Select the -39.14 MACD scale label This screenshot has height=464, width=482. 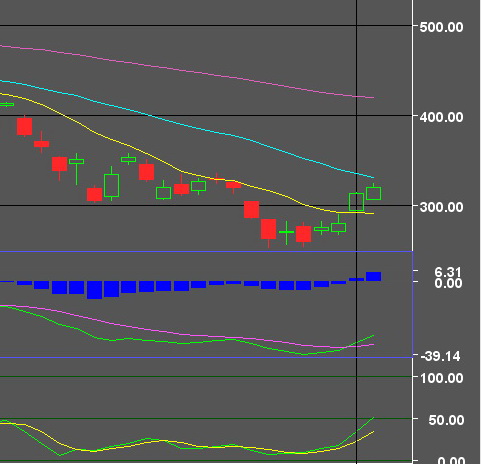click(440, 356)
